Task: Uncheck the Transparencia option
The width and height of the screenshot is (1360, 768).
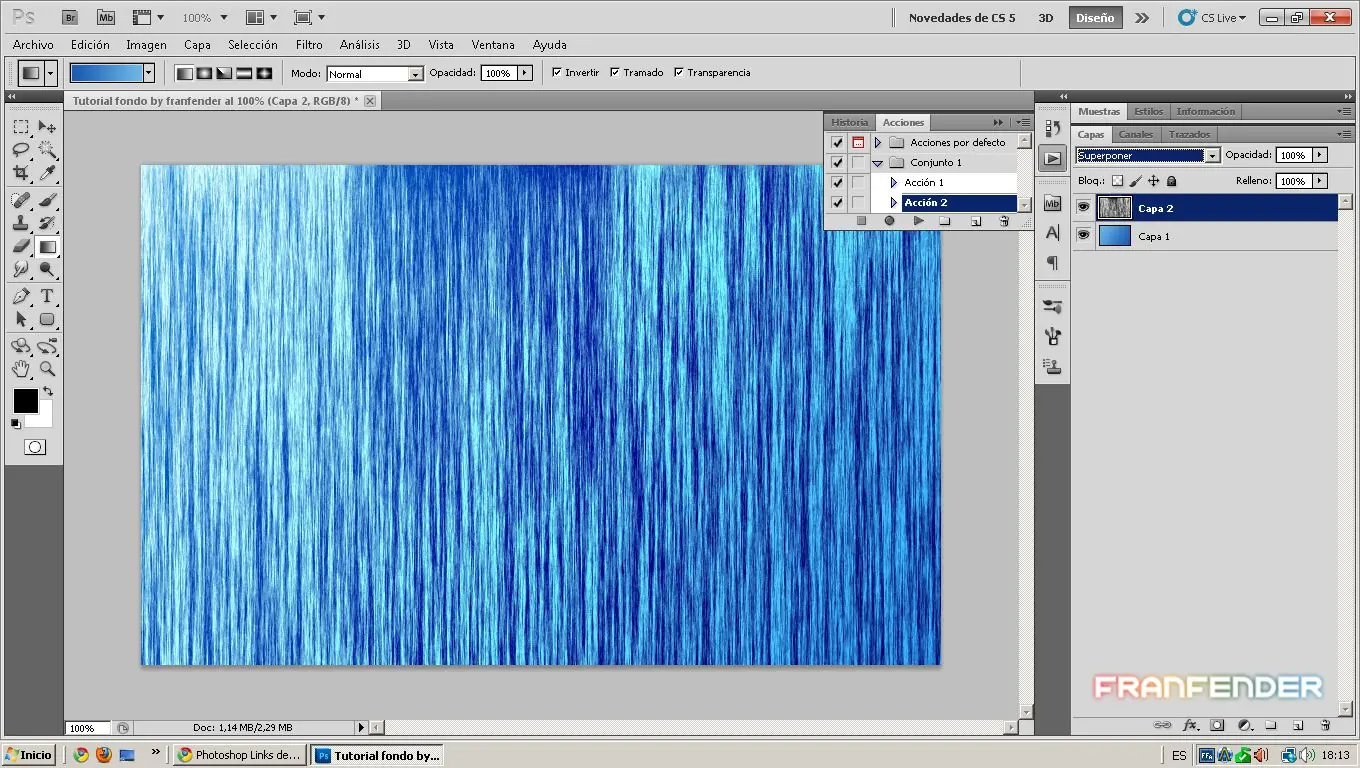Action: [679, 73]
